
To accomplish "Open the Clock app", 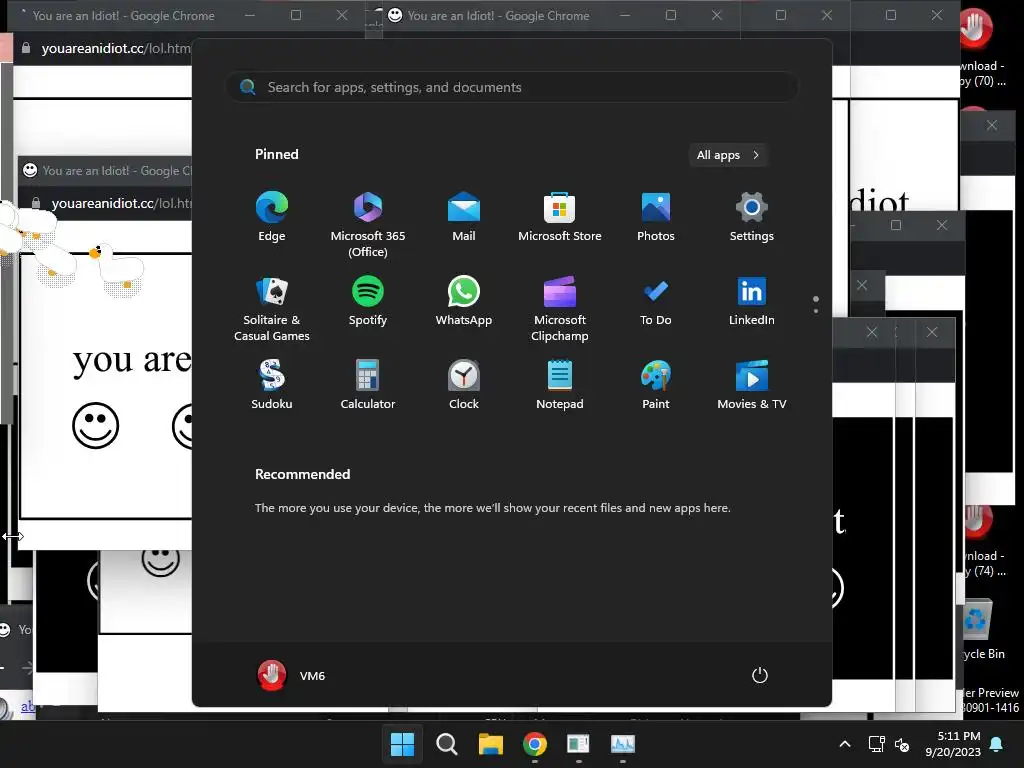I will point(464,385).
